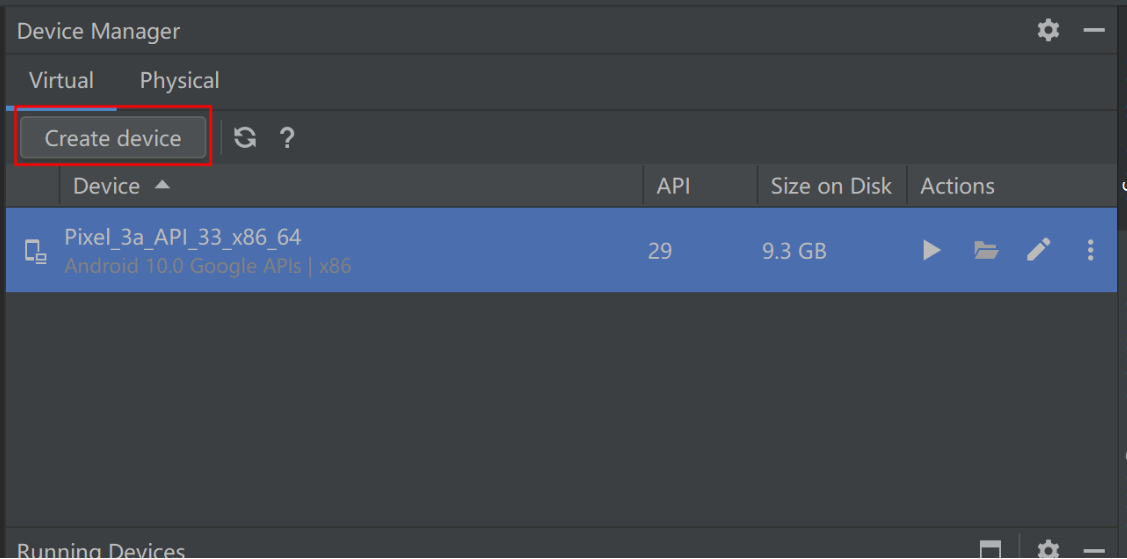Toggle sort arrow on Device column
The image size is (1127, 559).
click(x=162, y=185)
